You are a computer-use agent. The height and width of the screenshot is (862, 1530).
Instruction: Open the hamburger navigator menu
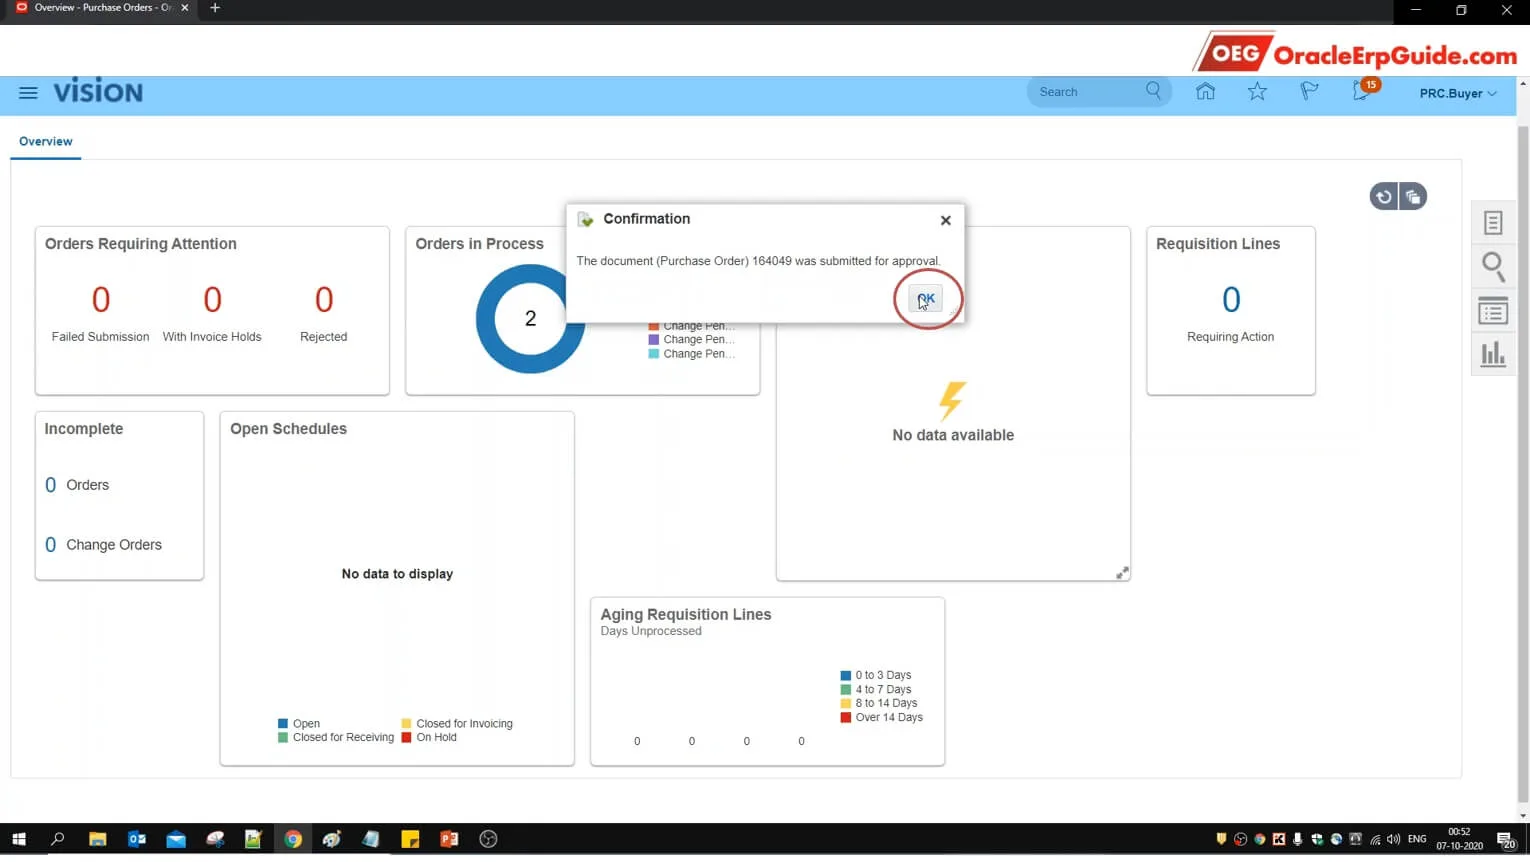click(x=28, y=92)
